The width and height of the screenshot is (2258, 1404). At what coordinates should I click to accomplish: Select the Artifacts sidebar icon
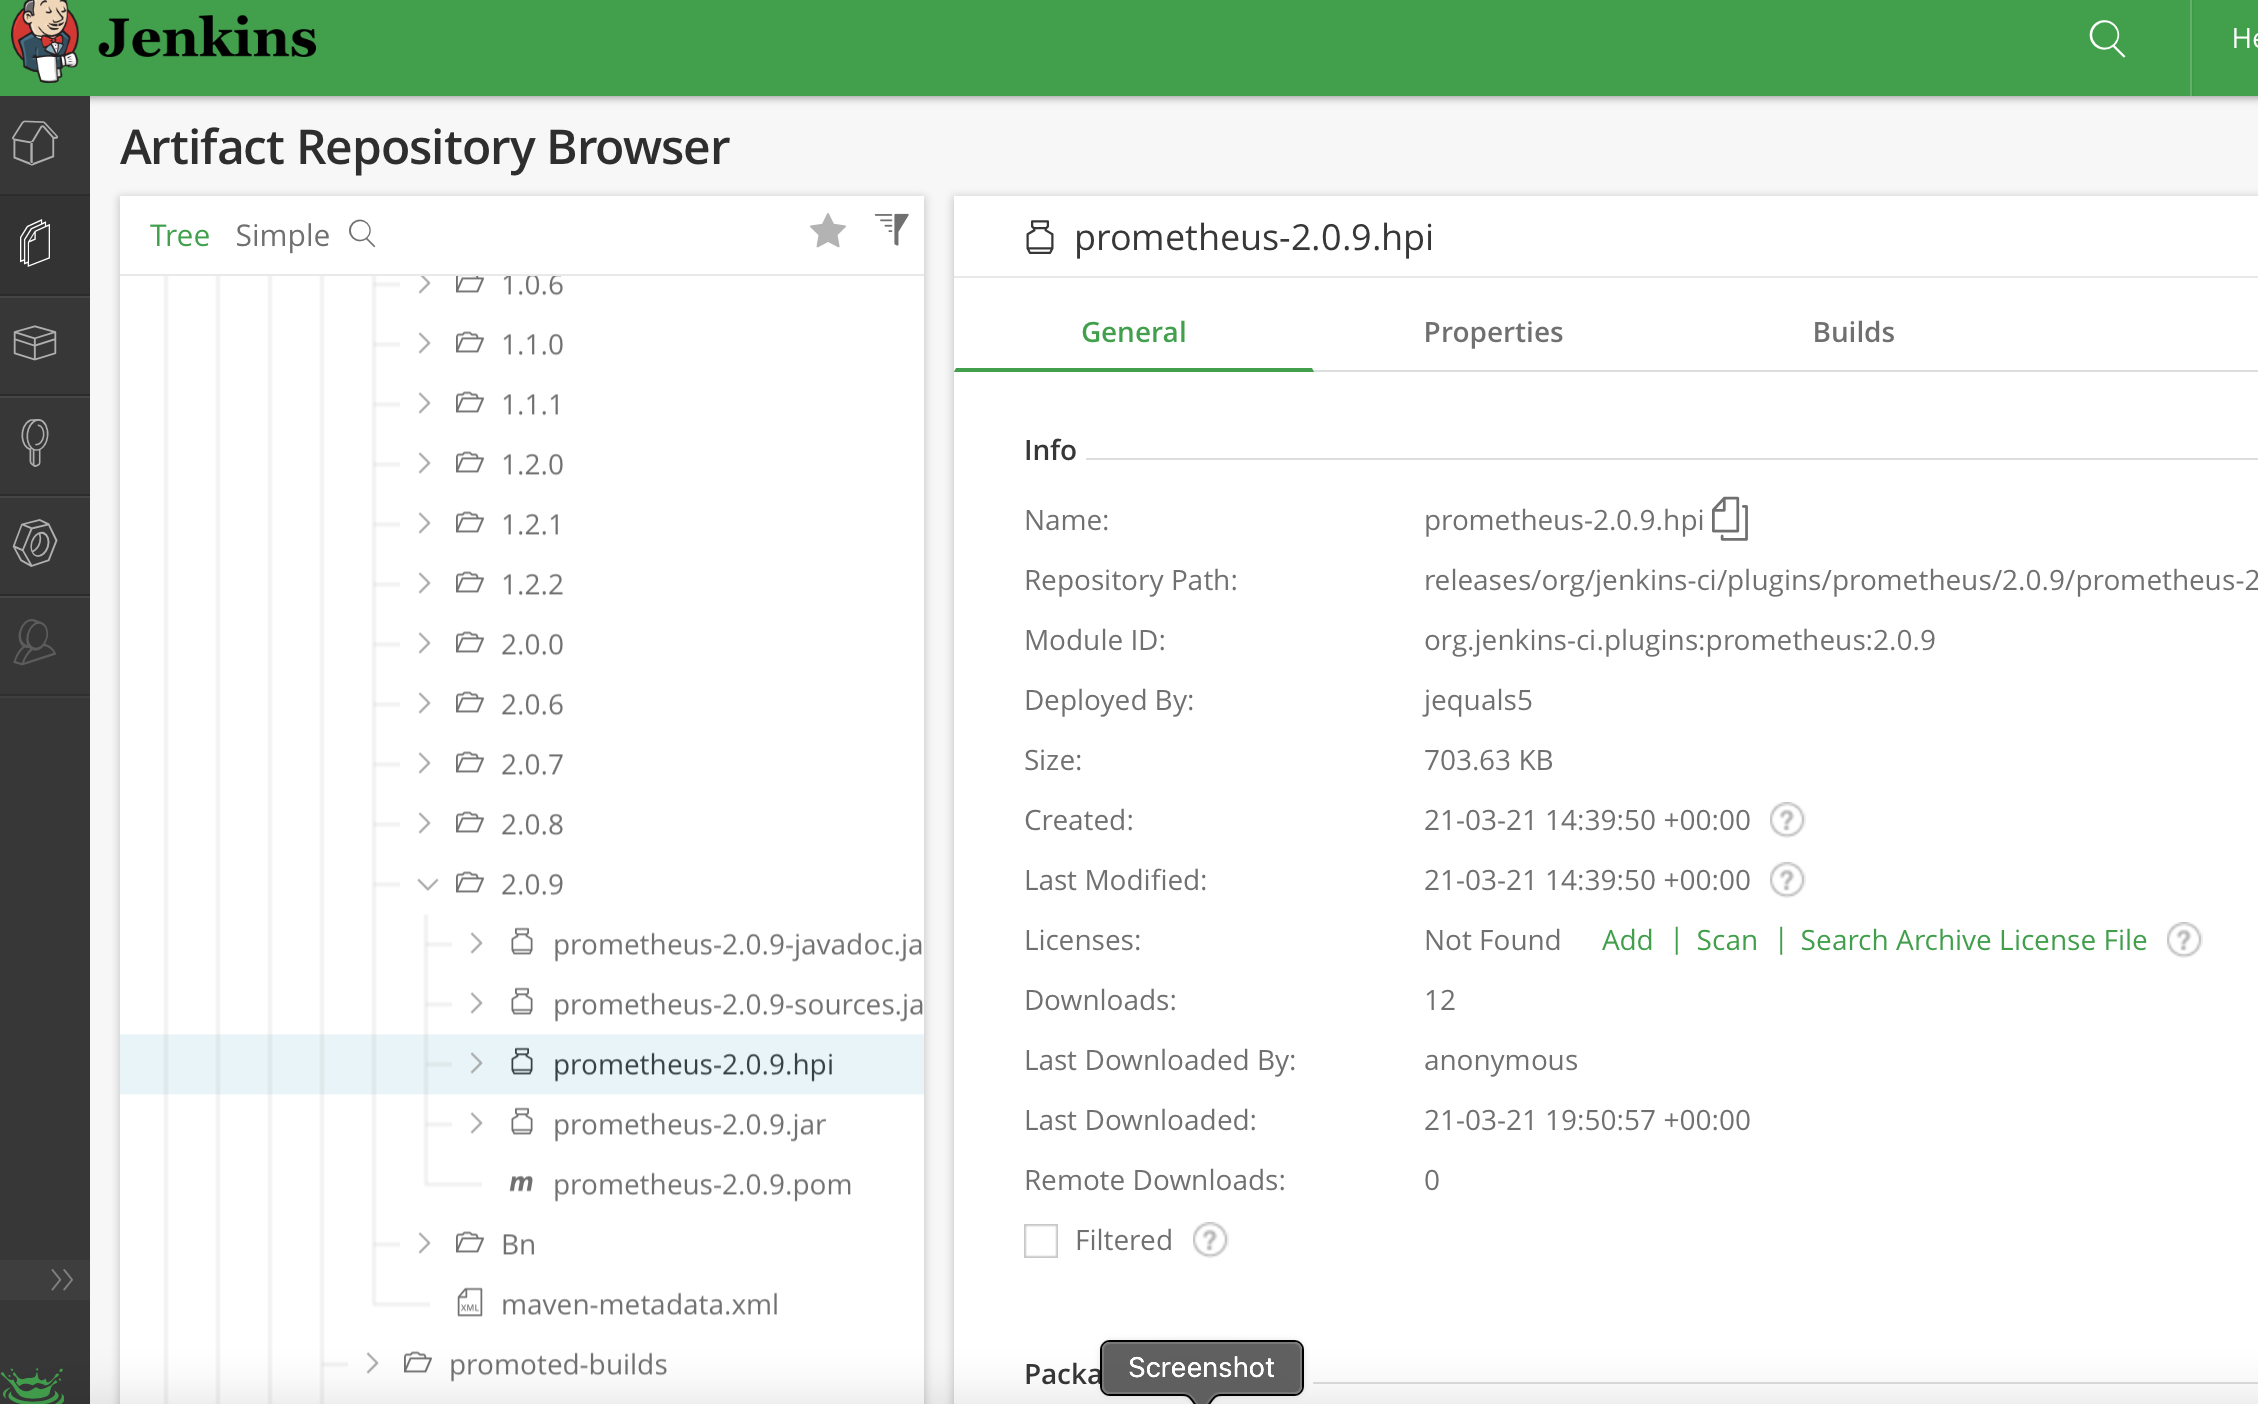point(34,244)
